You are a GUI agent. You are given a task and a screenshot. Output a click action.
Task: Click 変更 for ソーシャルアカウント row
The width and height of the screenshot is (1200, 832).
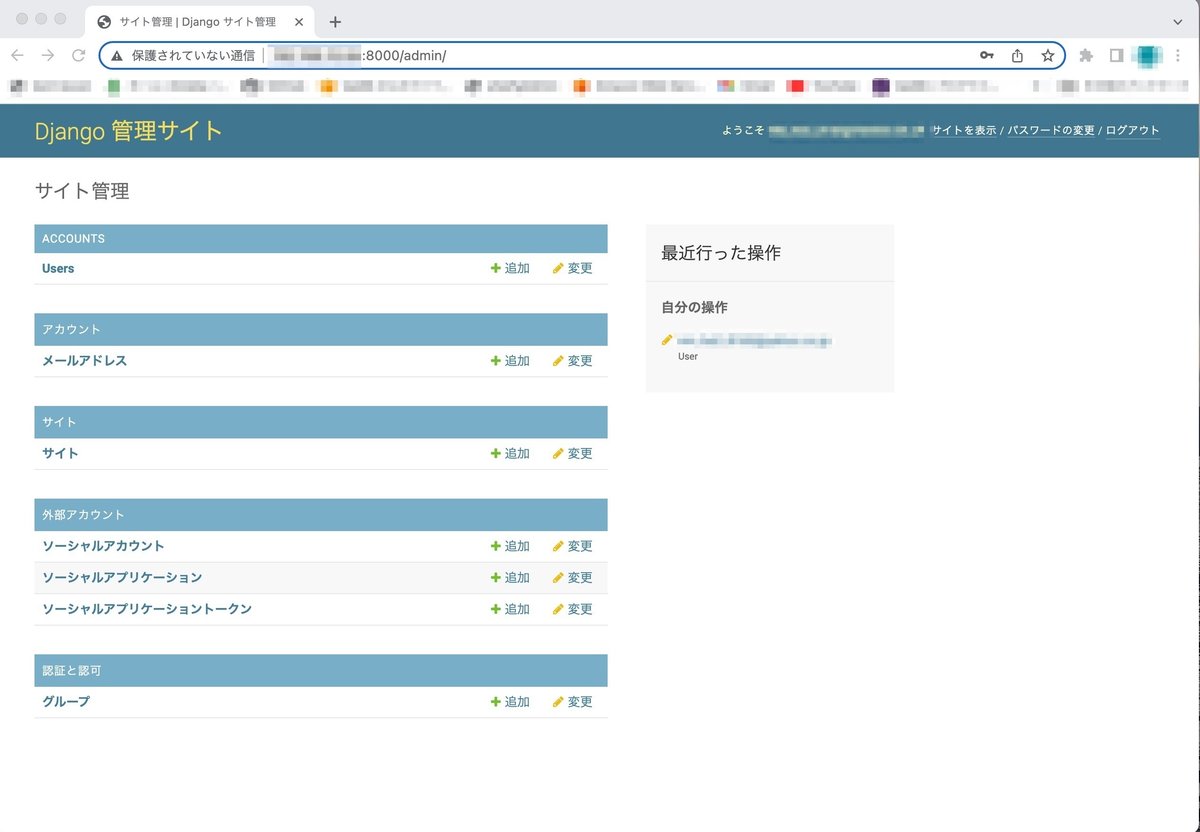point(572,546)
